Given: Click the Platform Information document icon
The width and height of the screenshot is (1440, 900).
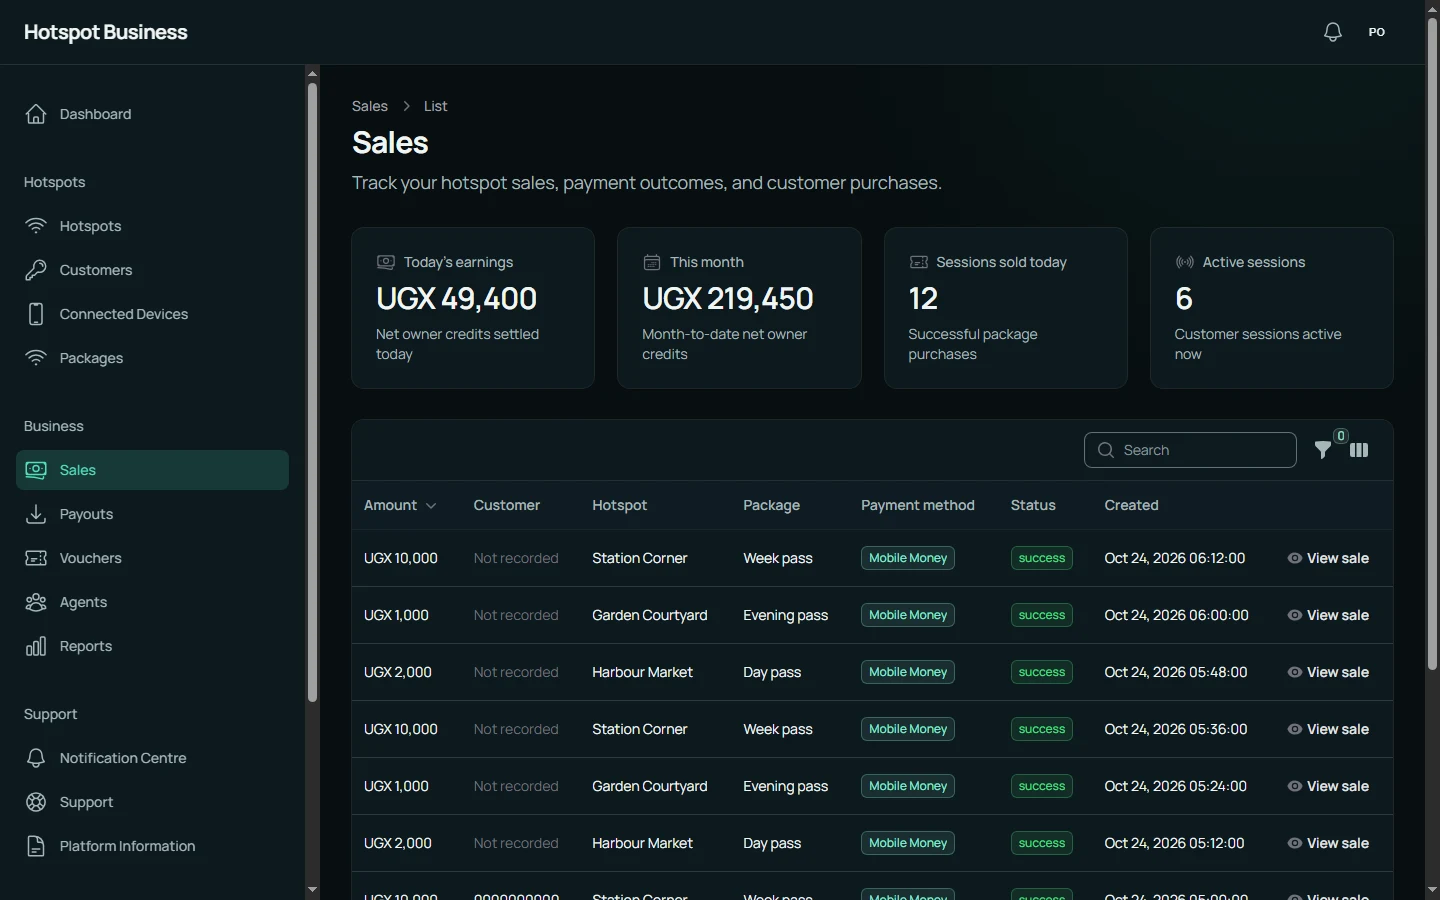Looking at the screenshot, I should [36, 846].
